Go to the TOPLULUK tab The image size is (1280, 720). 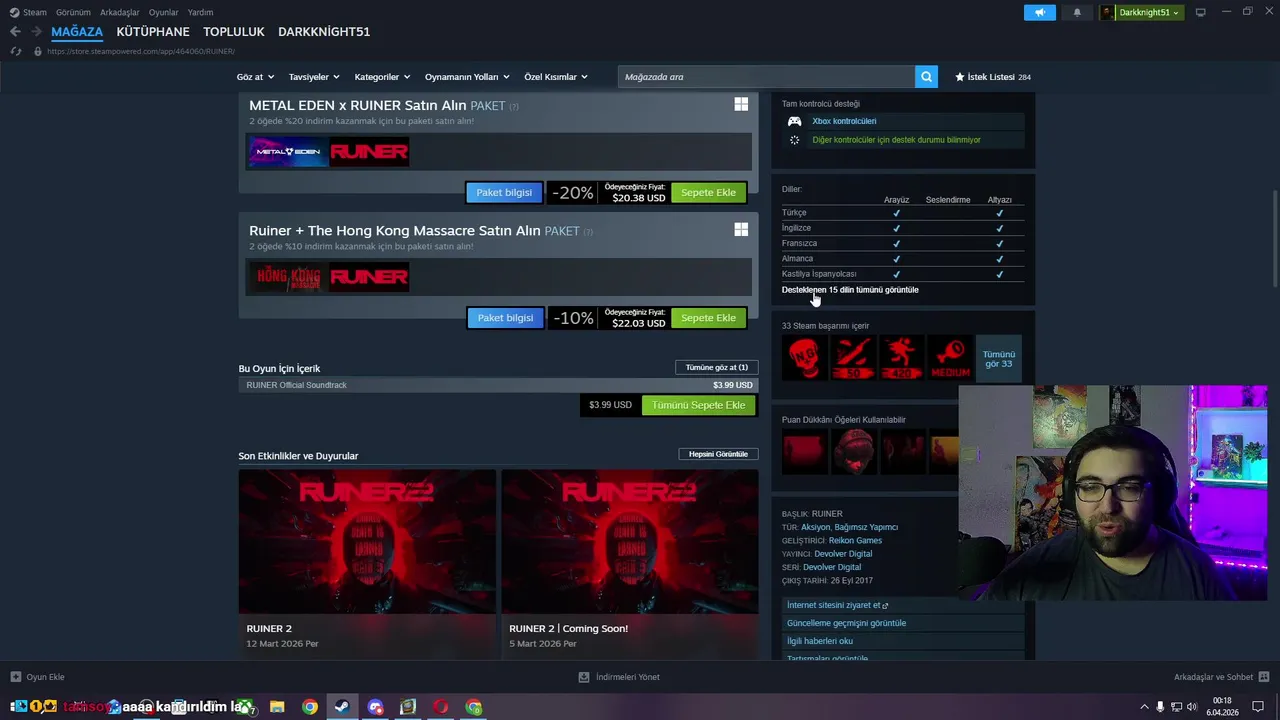234,32
